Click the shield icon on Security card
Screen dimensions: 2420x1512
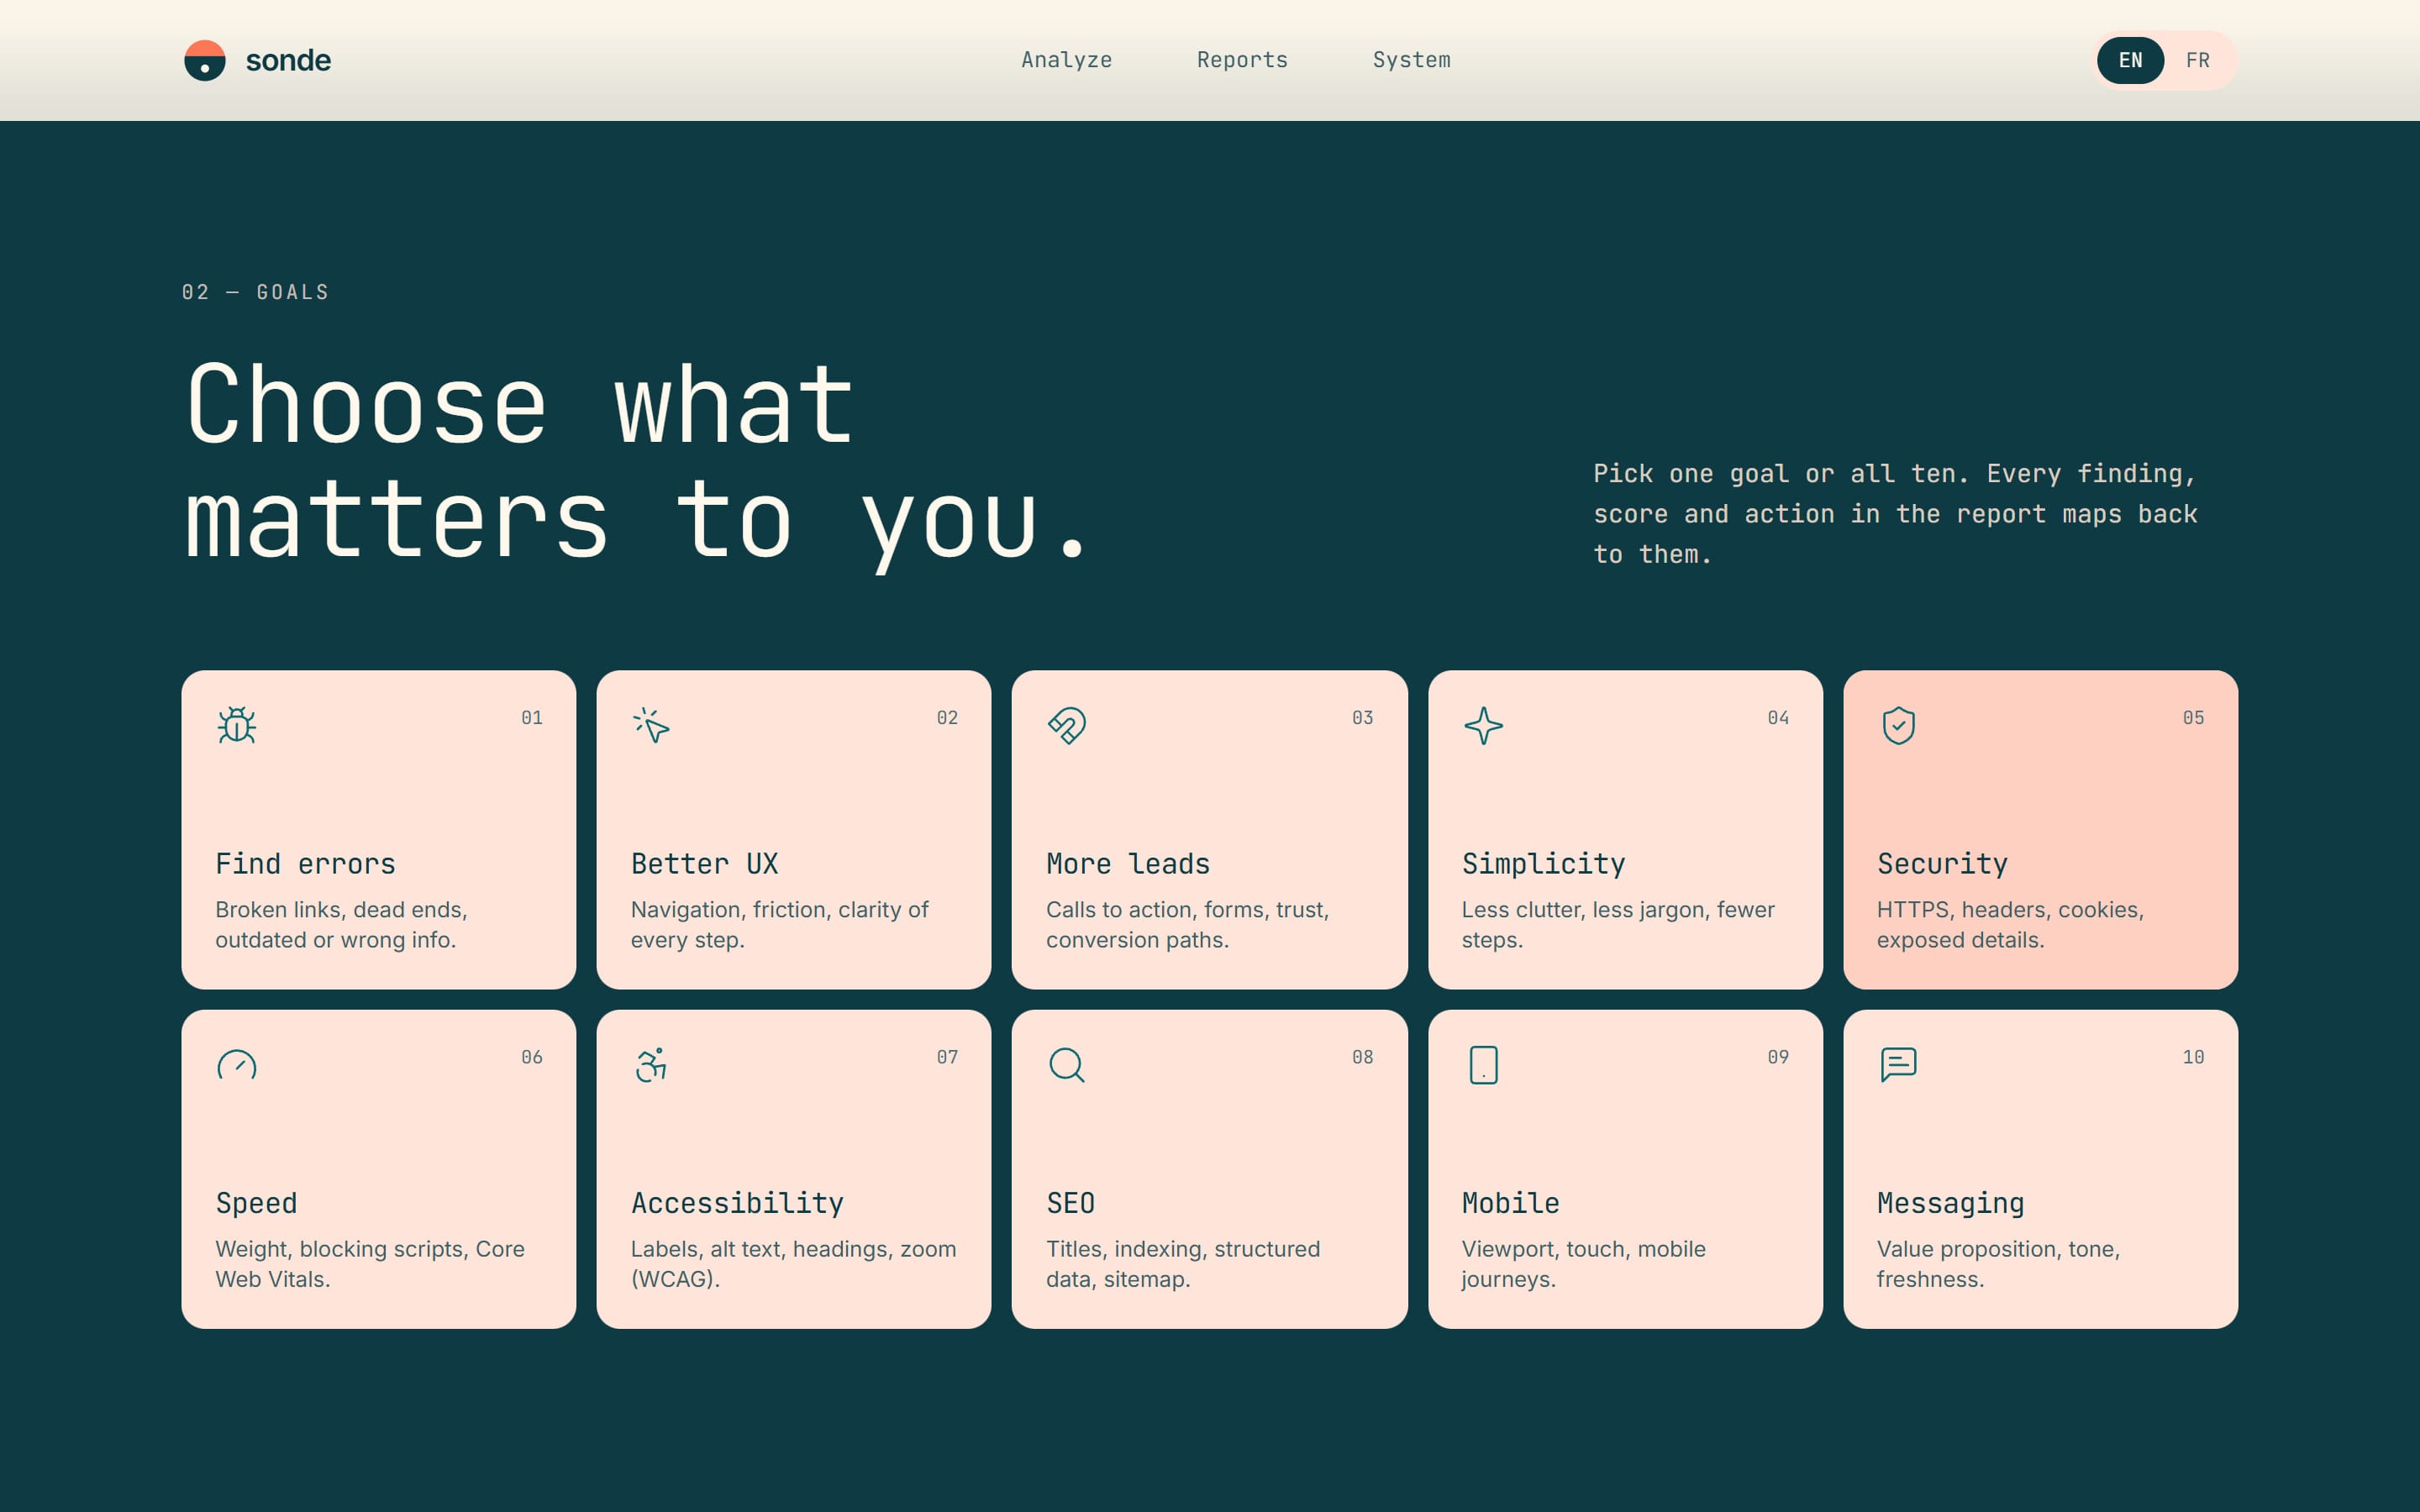pyautogui.click(x=1898, y=725)
